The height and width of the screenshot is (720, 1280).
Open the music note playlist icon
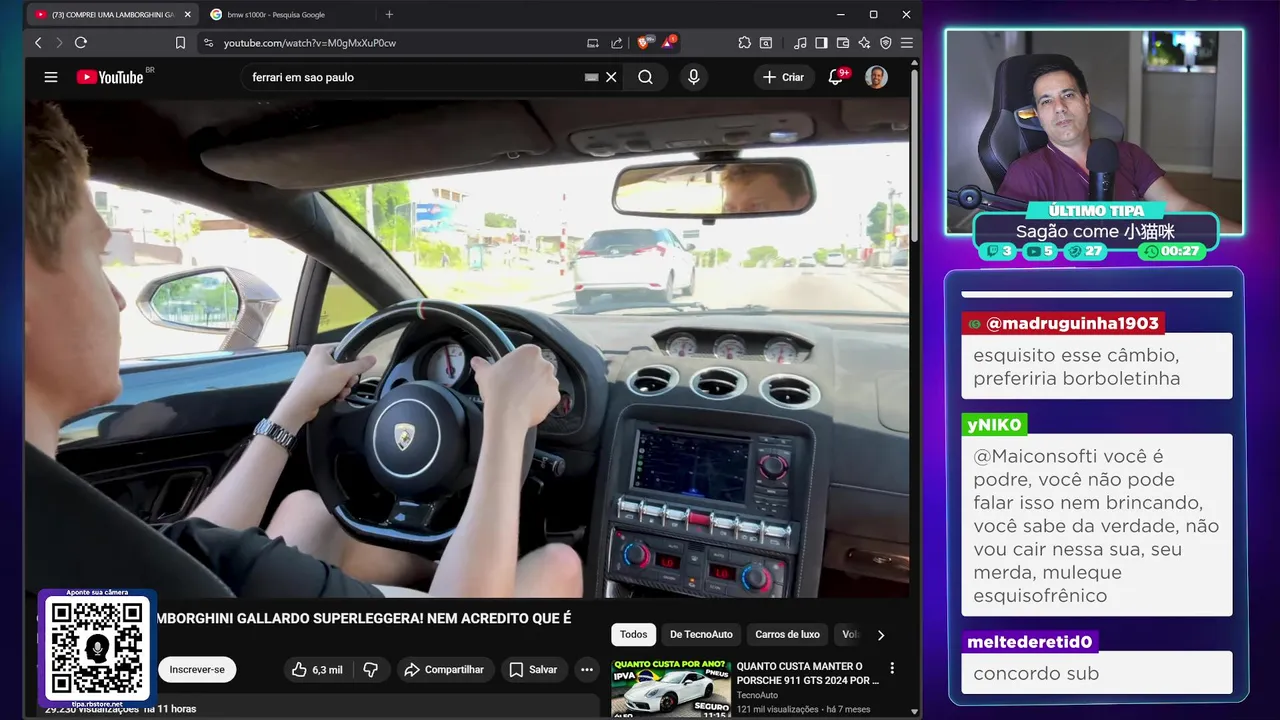(800, 43)
